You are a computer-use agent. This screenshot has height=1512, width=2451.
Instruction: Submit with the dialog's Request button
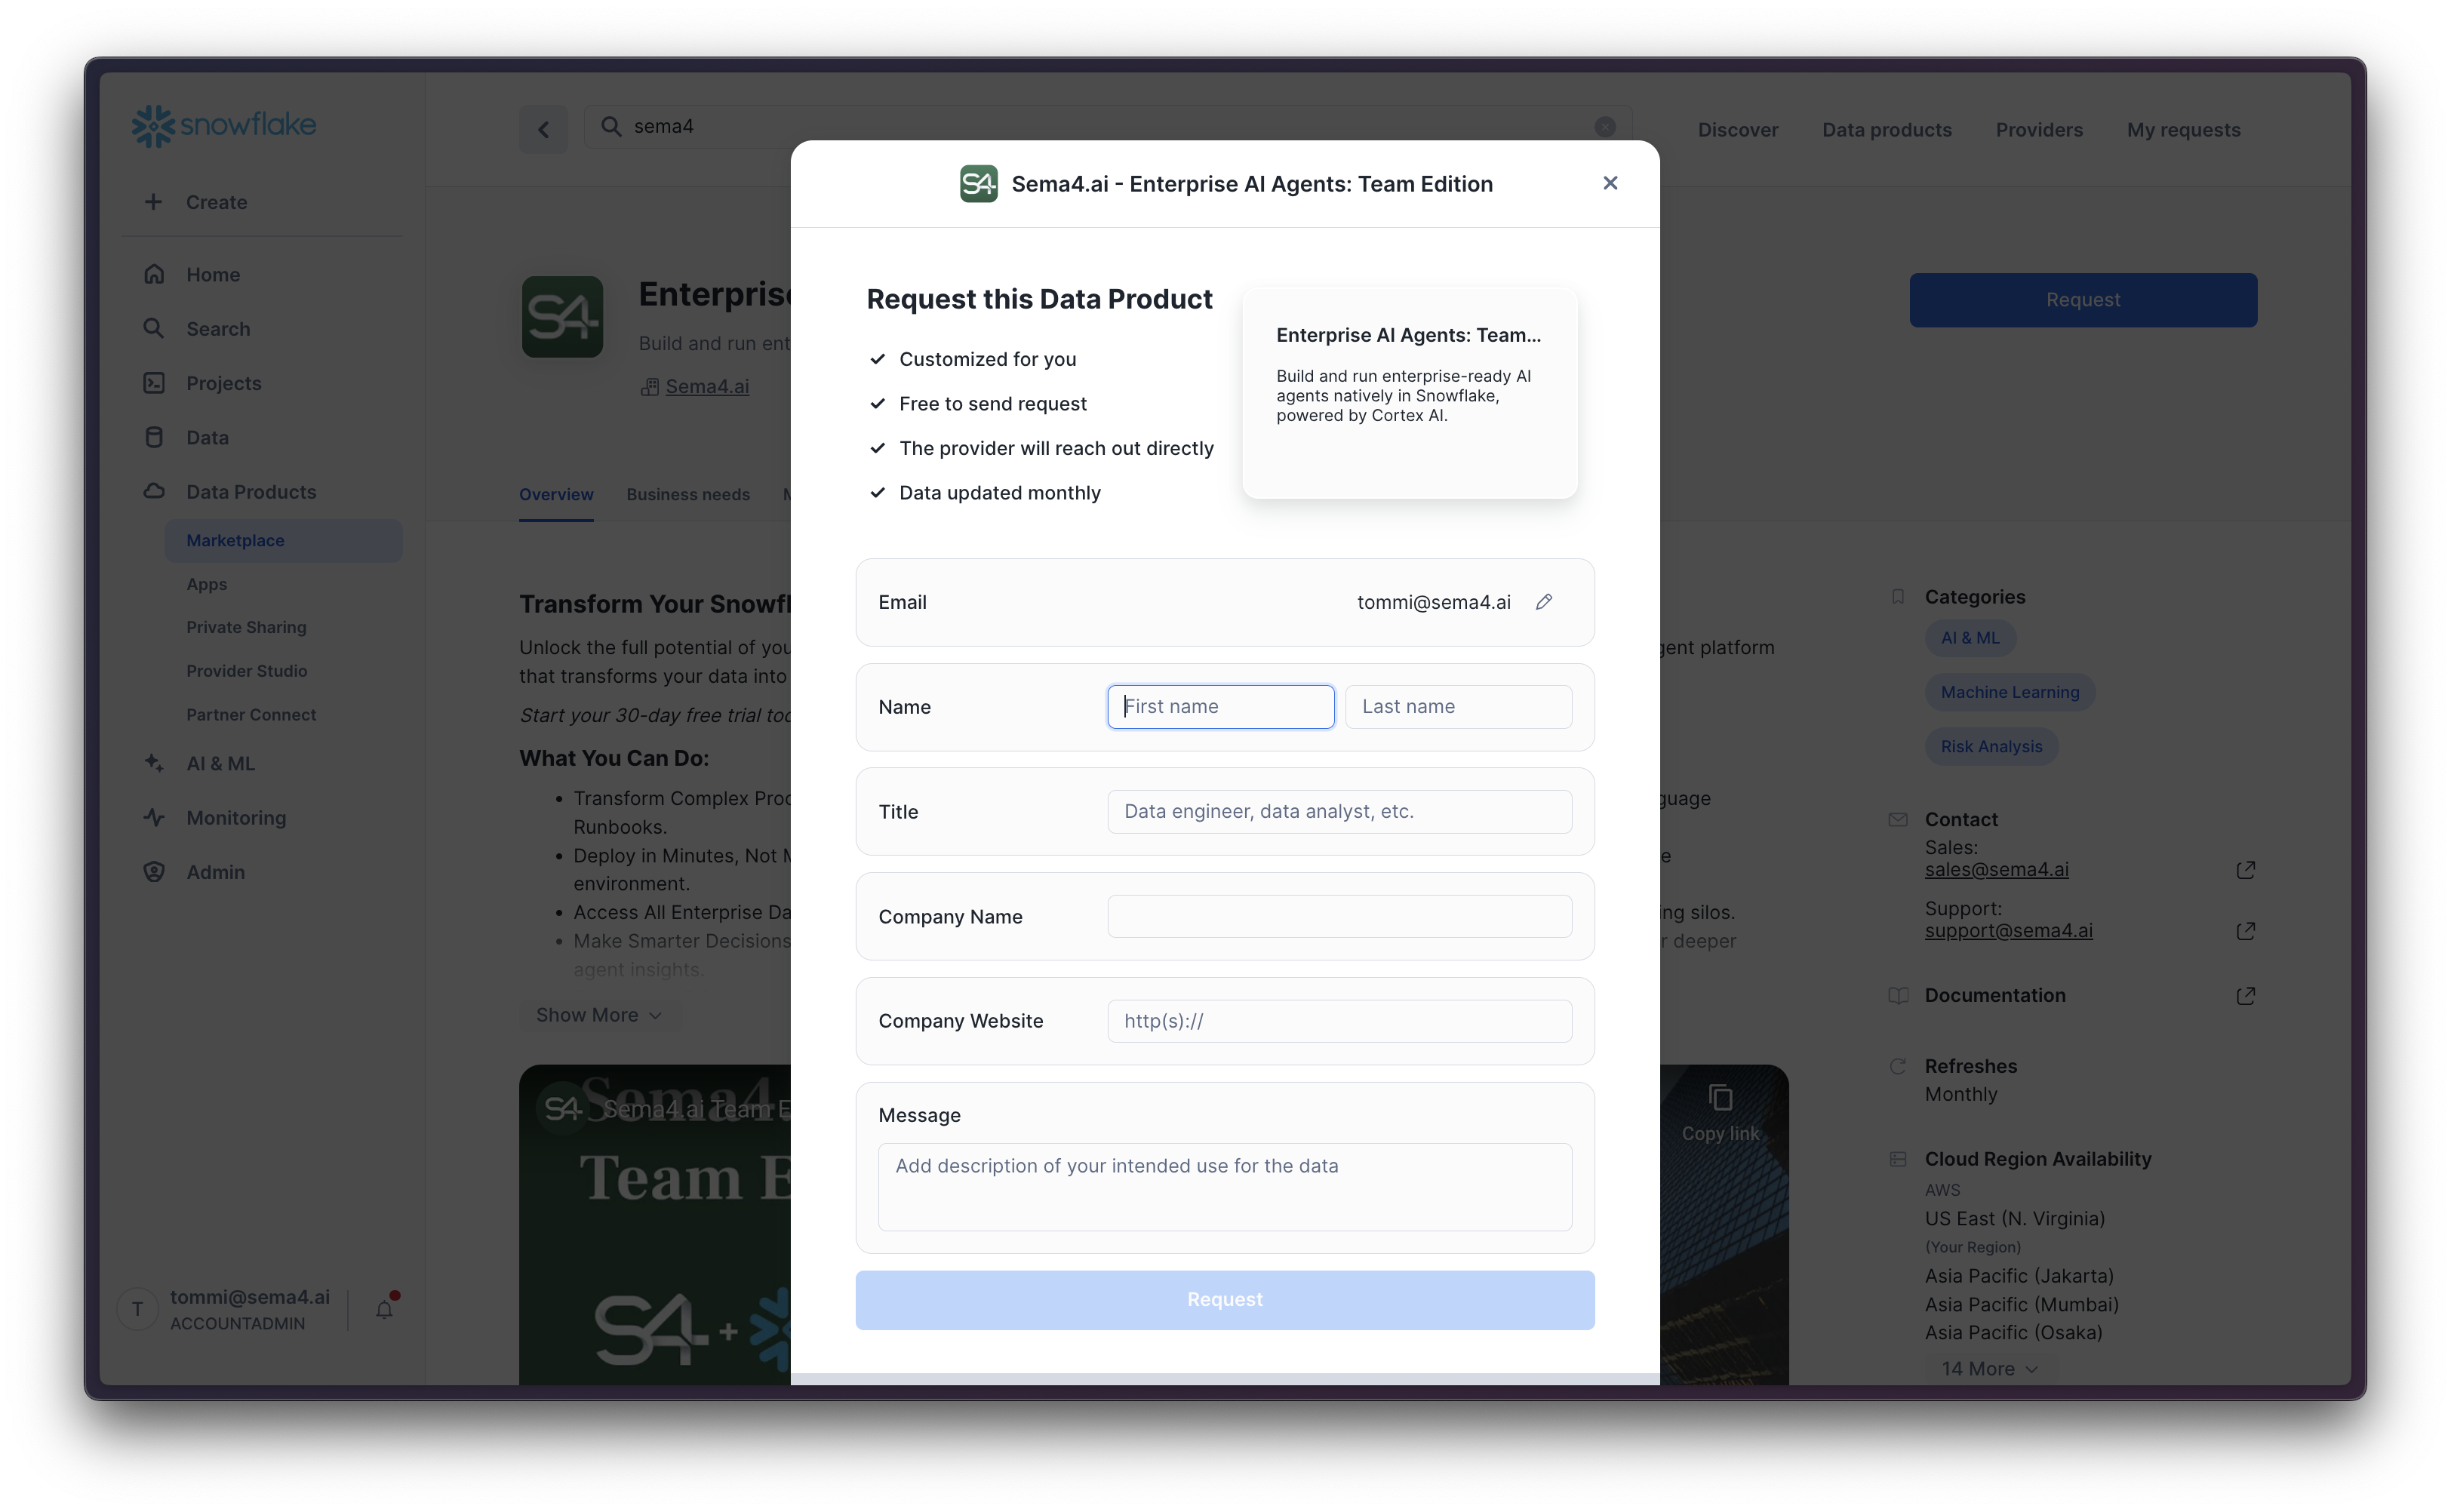1224,1300
